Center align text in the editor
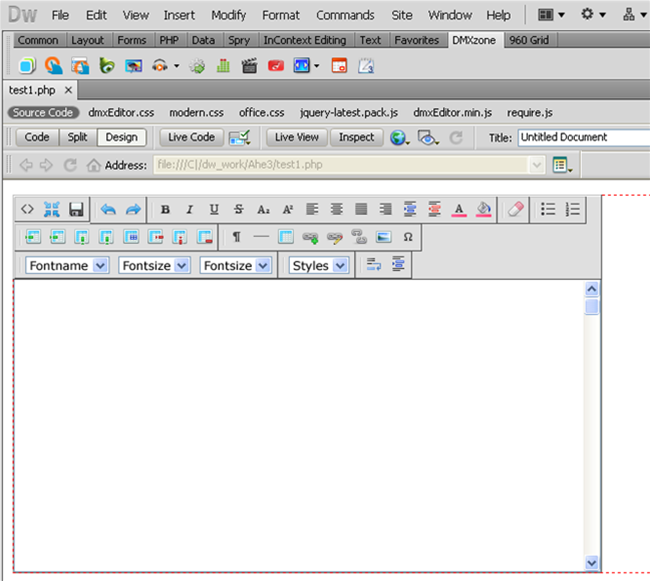 point(337,209)
